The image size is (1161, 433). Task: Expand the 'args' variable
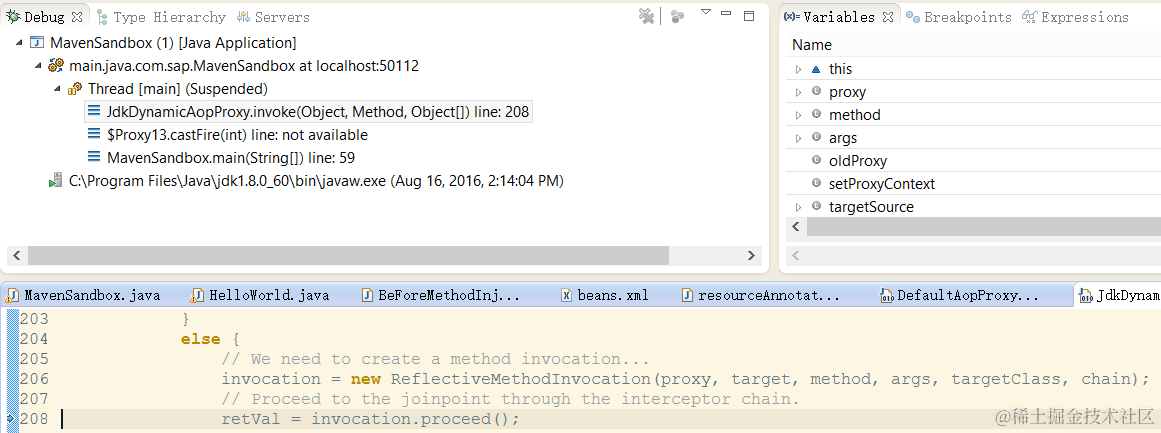point(798,138)
